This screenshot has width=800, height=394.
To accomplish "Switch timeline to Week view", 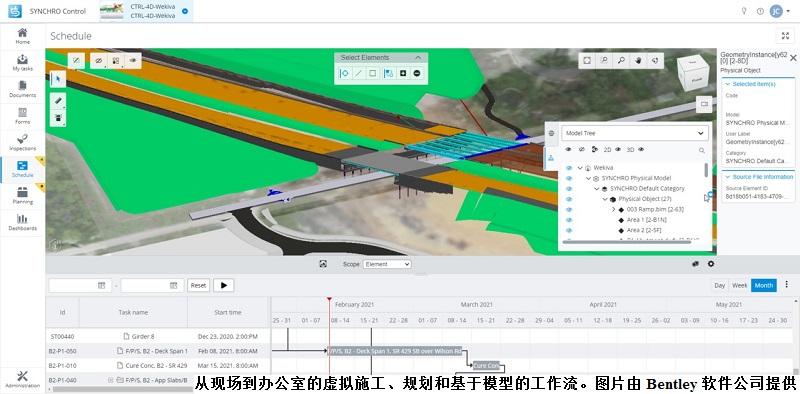I will (x=739, y=285).
